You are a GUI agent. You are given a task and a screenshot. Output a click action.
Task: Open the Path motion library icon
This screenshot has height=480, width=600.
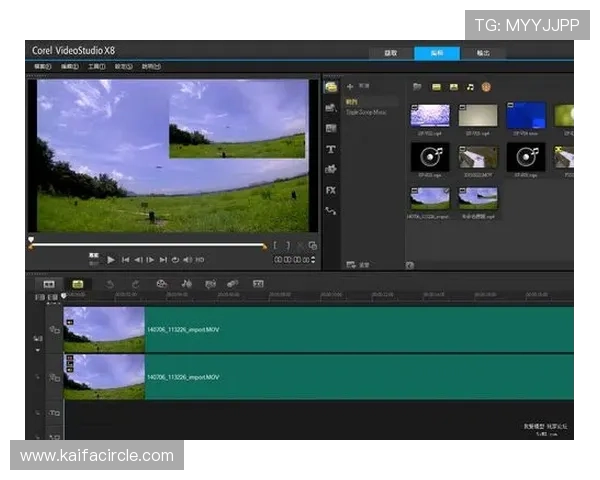click(x=331, y=210)
